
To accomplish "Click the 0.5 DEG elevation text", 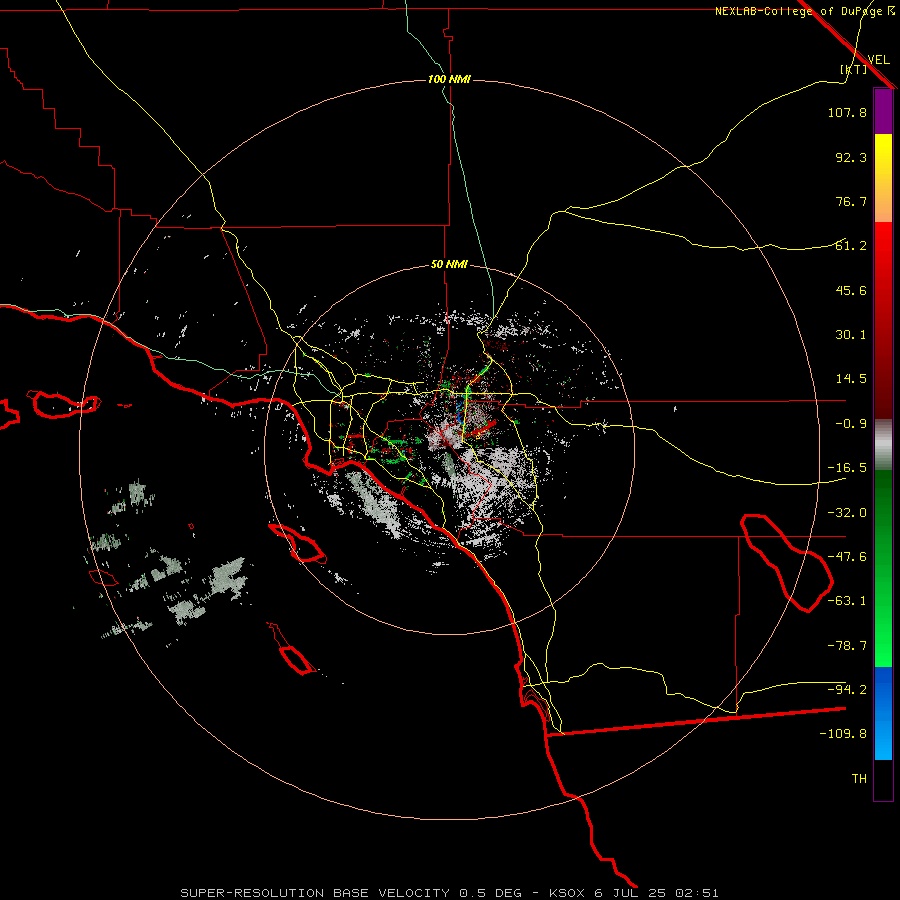I will [x=491, y=893].
